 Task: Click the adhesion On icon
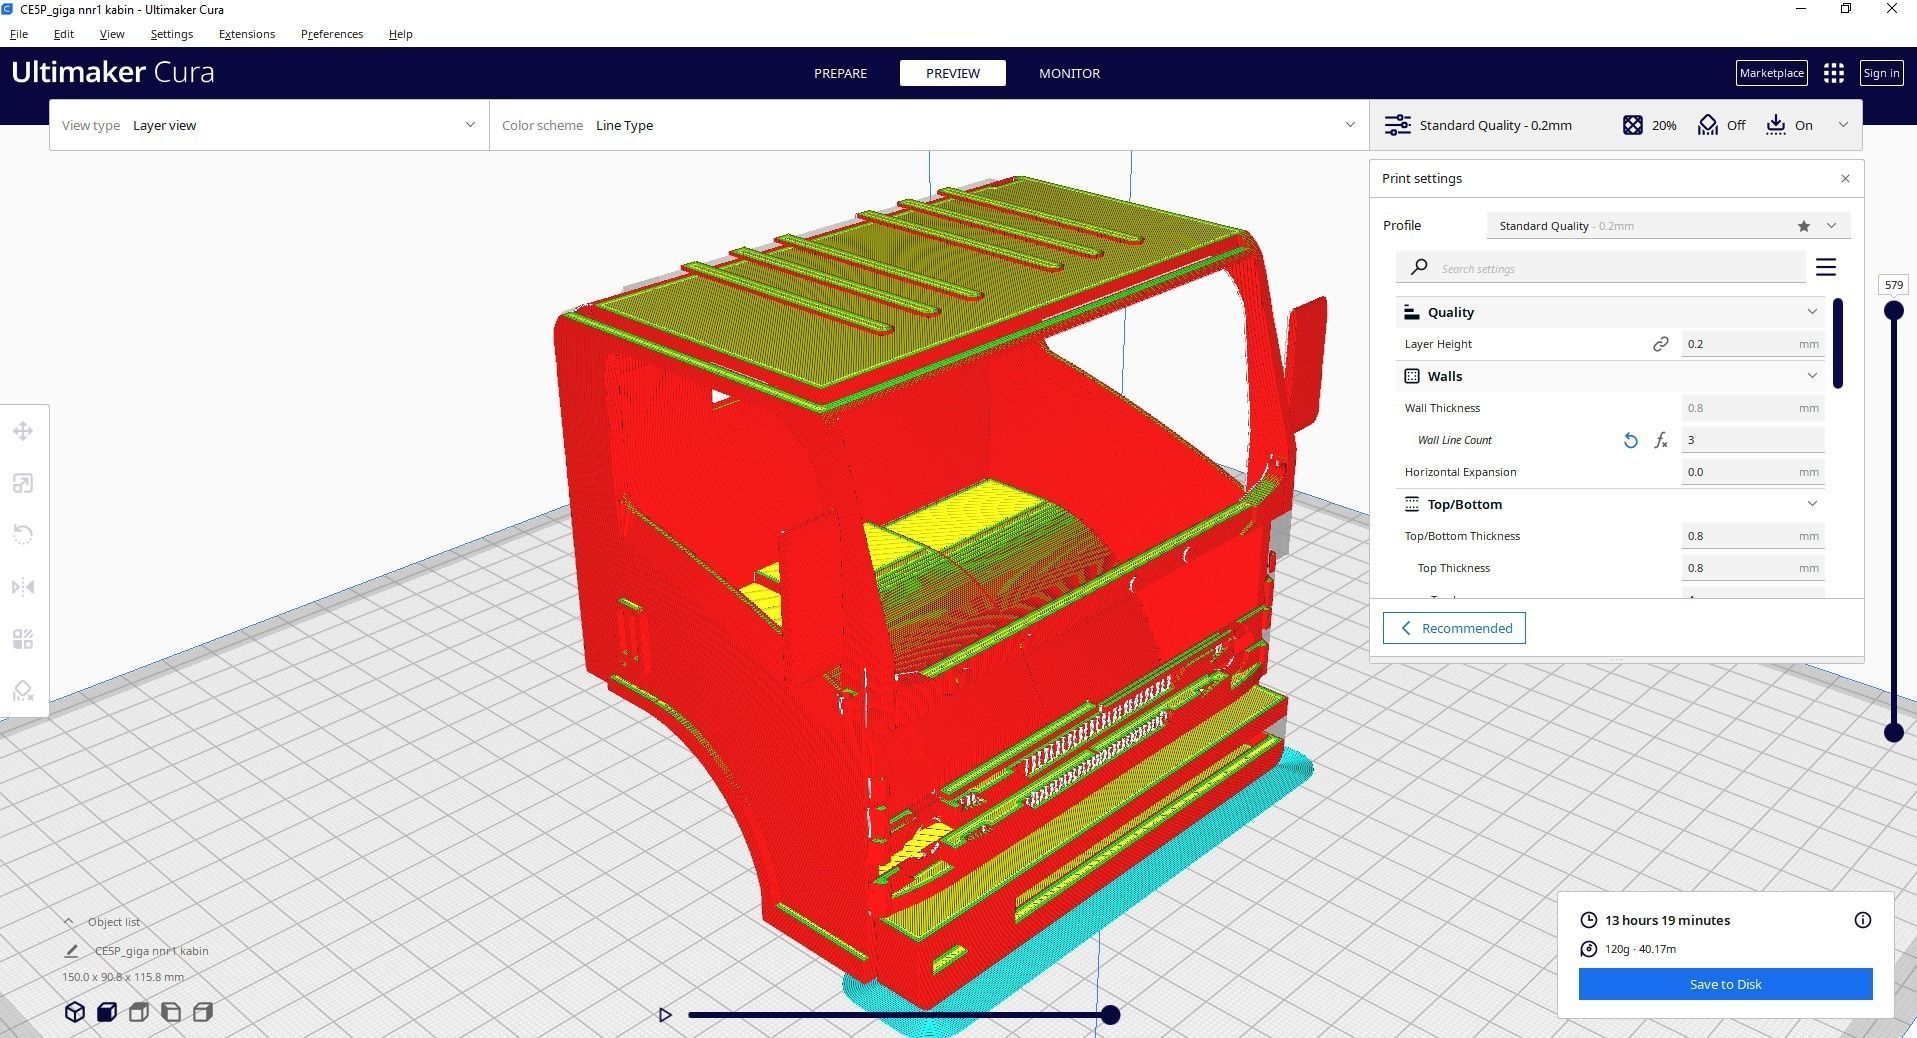coord(1775,125)
